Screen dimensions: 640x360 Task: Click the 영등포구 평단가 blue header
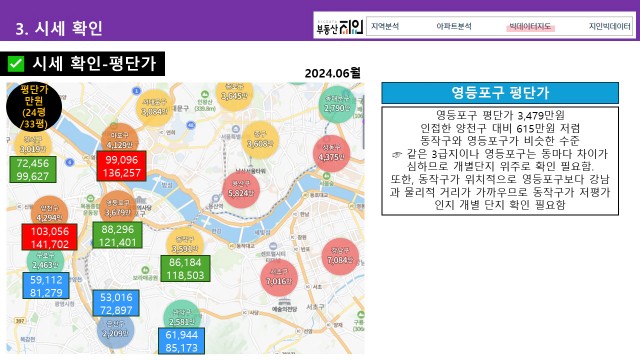[500, 93]
